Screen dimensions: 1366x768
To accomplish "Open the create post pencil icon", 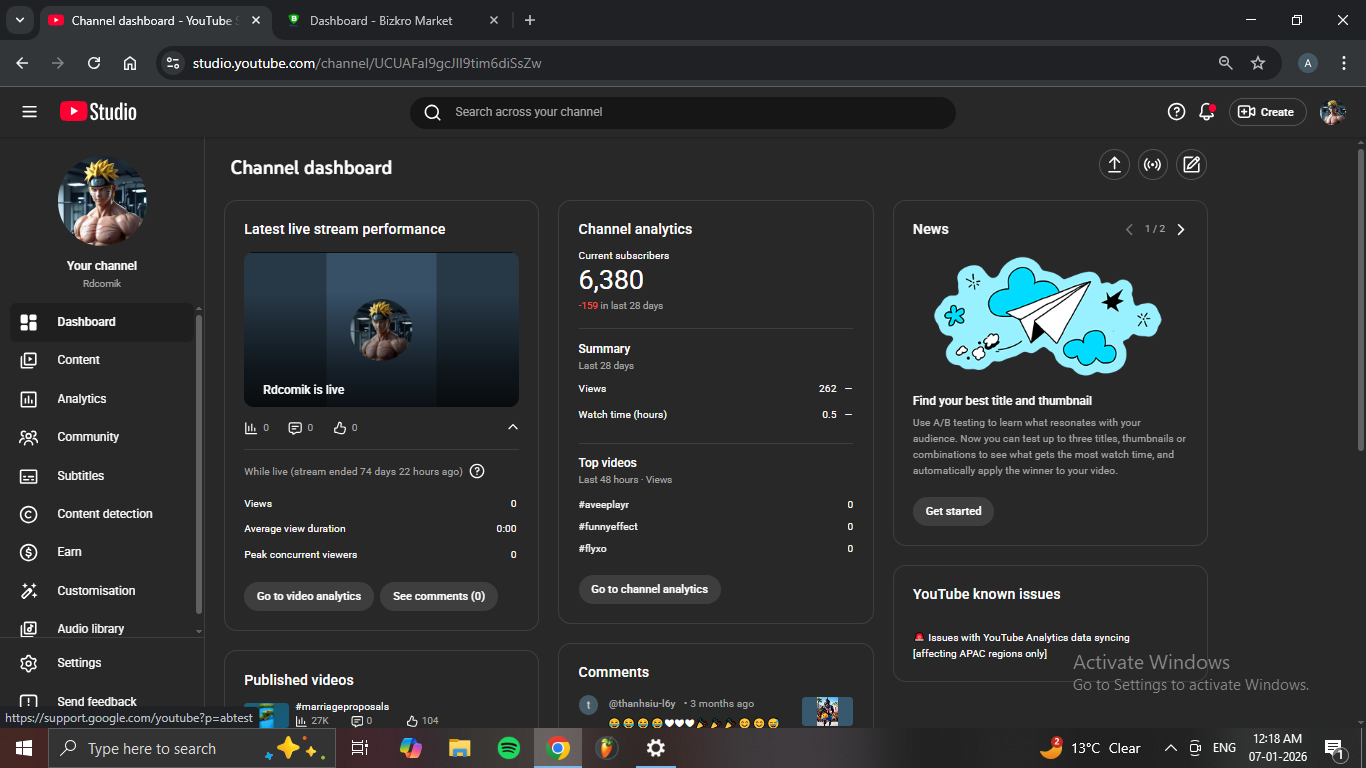I will tap(1191, 165).
